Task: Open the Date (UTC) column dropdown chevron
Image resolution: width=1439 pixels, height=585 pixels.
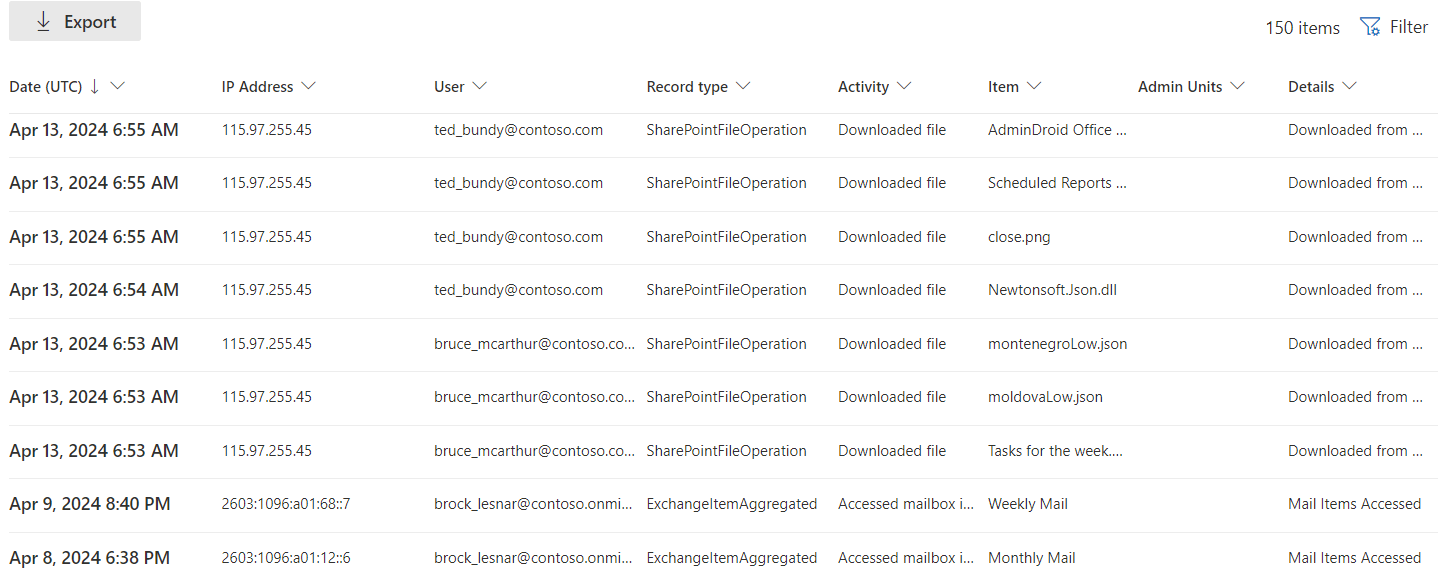Action: click(x=117, y=86)
